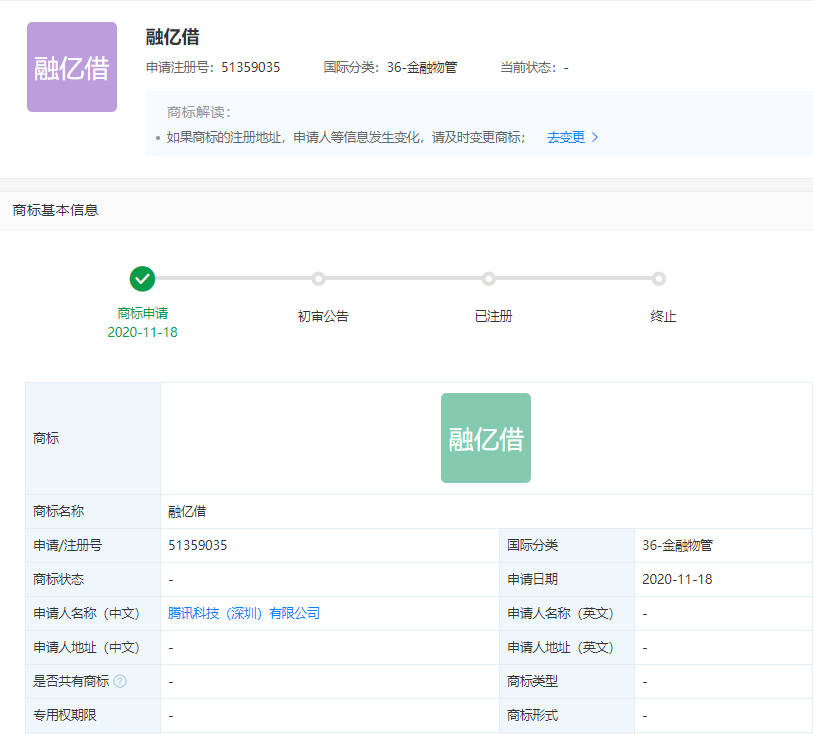Click the 融亿借 page title heading
Viewport: 813px width, 734px height.
click(172, 37)
